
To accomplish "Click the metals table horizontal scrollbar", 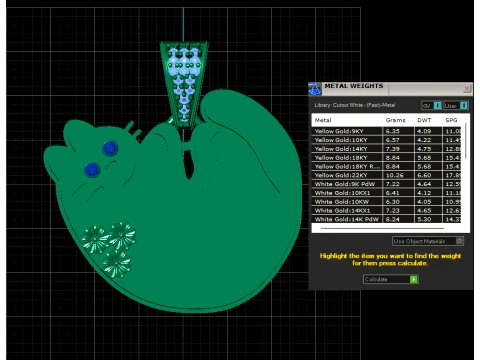I will coord(382,228).
